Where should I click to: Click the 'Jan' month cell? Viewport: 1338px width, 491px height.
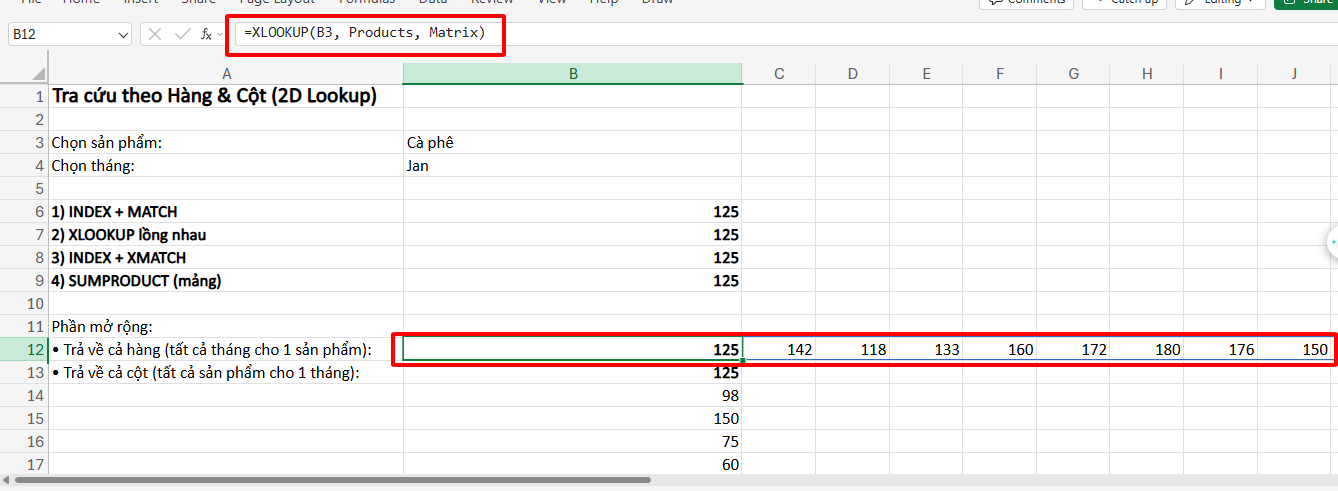point(573,166)
